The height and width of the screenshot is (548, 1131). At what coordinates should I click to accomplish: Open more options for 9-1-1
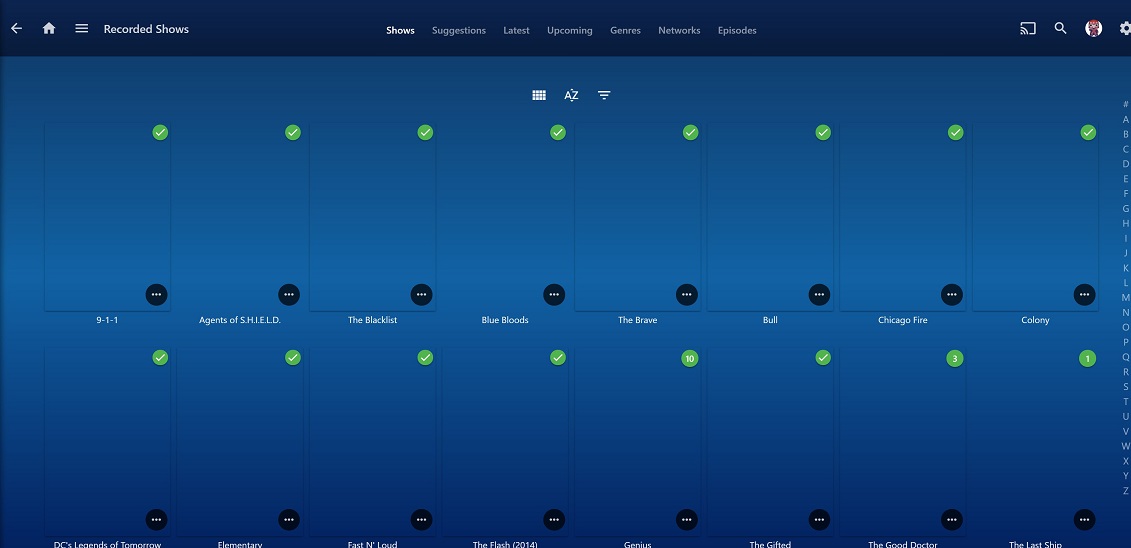coord(157,294)
